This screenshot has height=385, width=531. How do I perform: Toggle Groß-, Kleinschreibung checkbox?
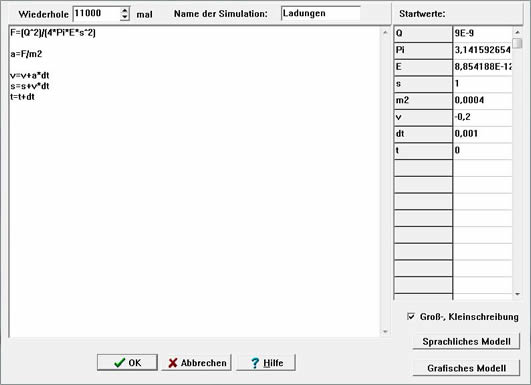(x=411, y=317)
